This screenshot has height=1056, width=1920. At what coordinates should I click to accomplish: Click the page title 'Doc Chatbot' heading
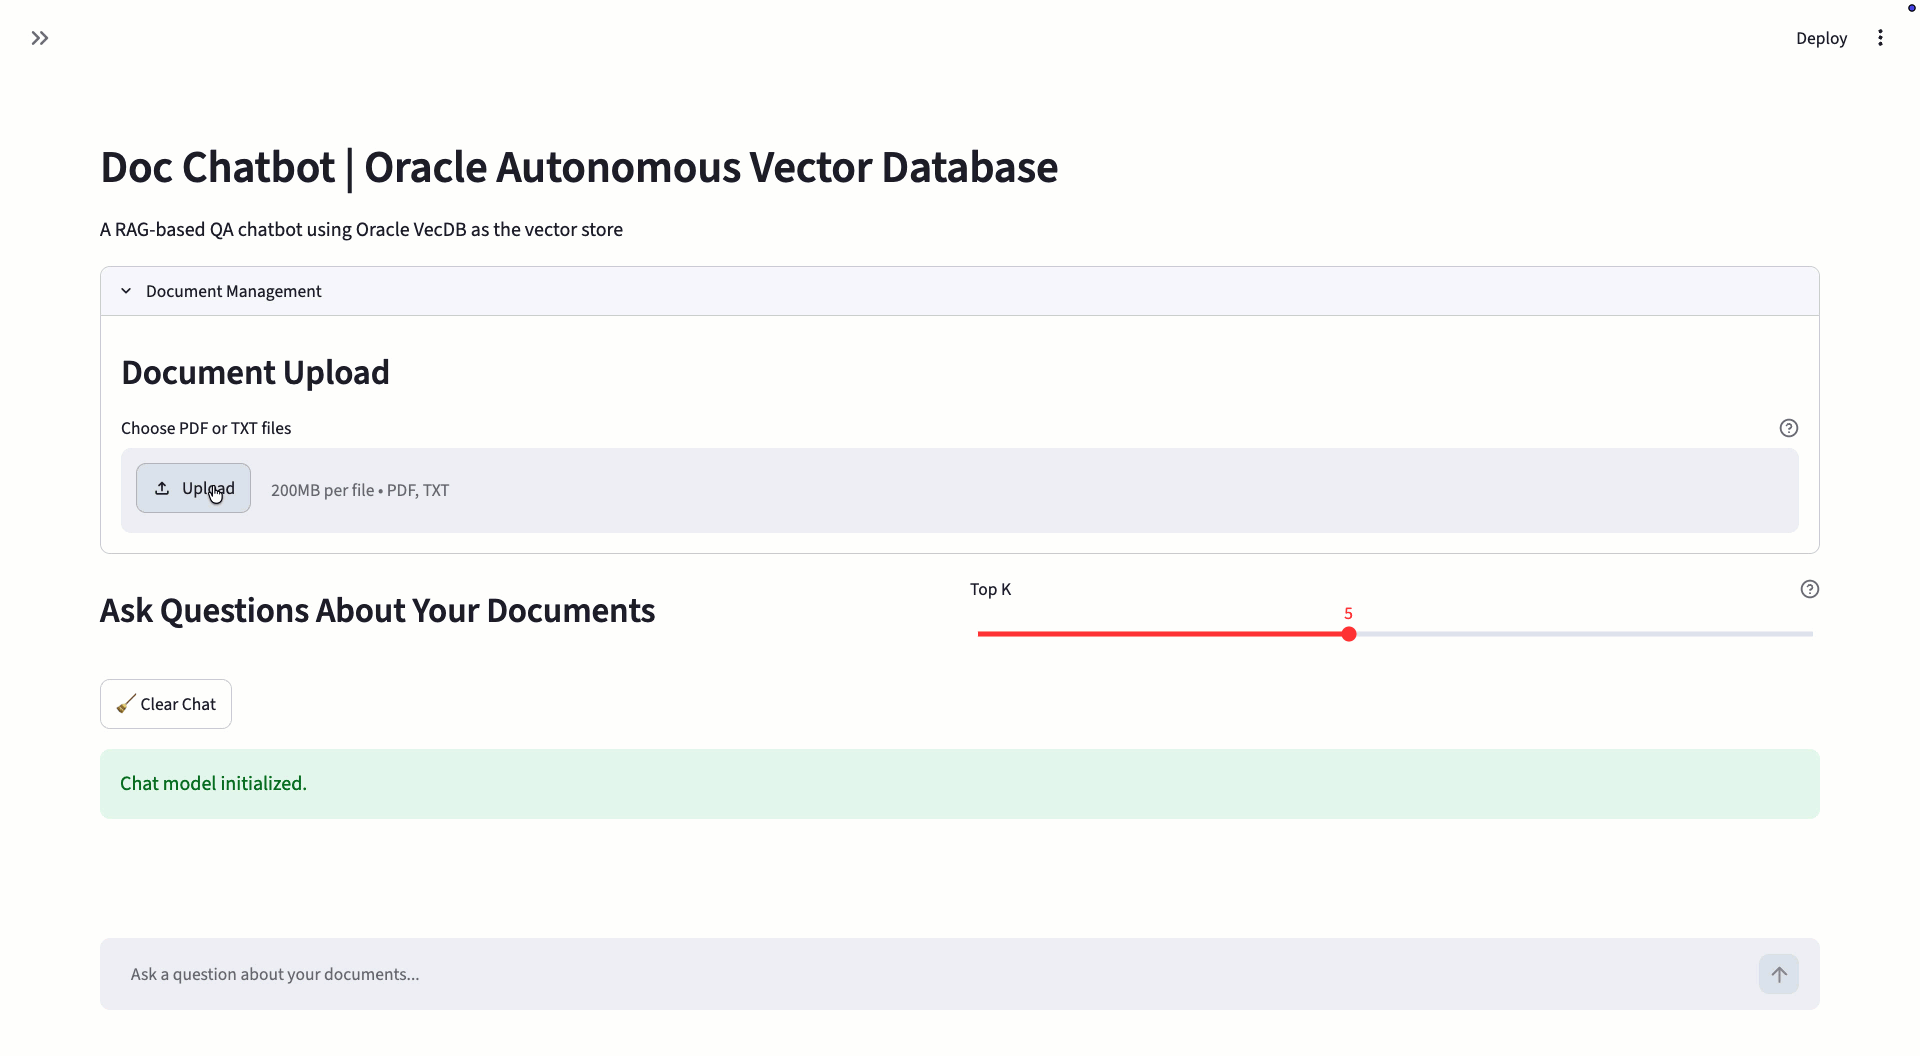click(579, 167)
